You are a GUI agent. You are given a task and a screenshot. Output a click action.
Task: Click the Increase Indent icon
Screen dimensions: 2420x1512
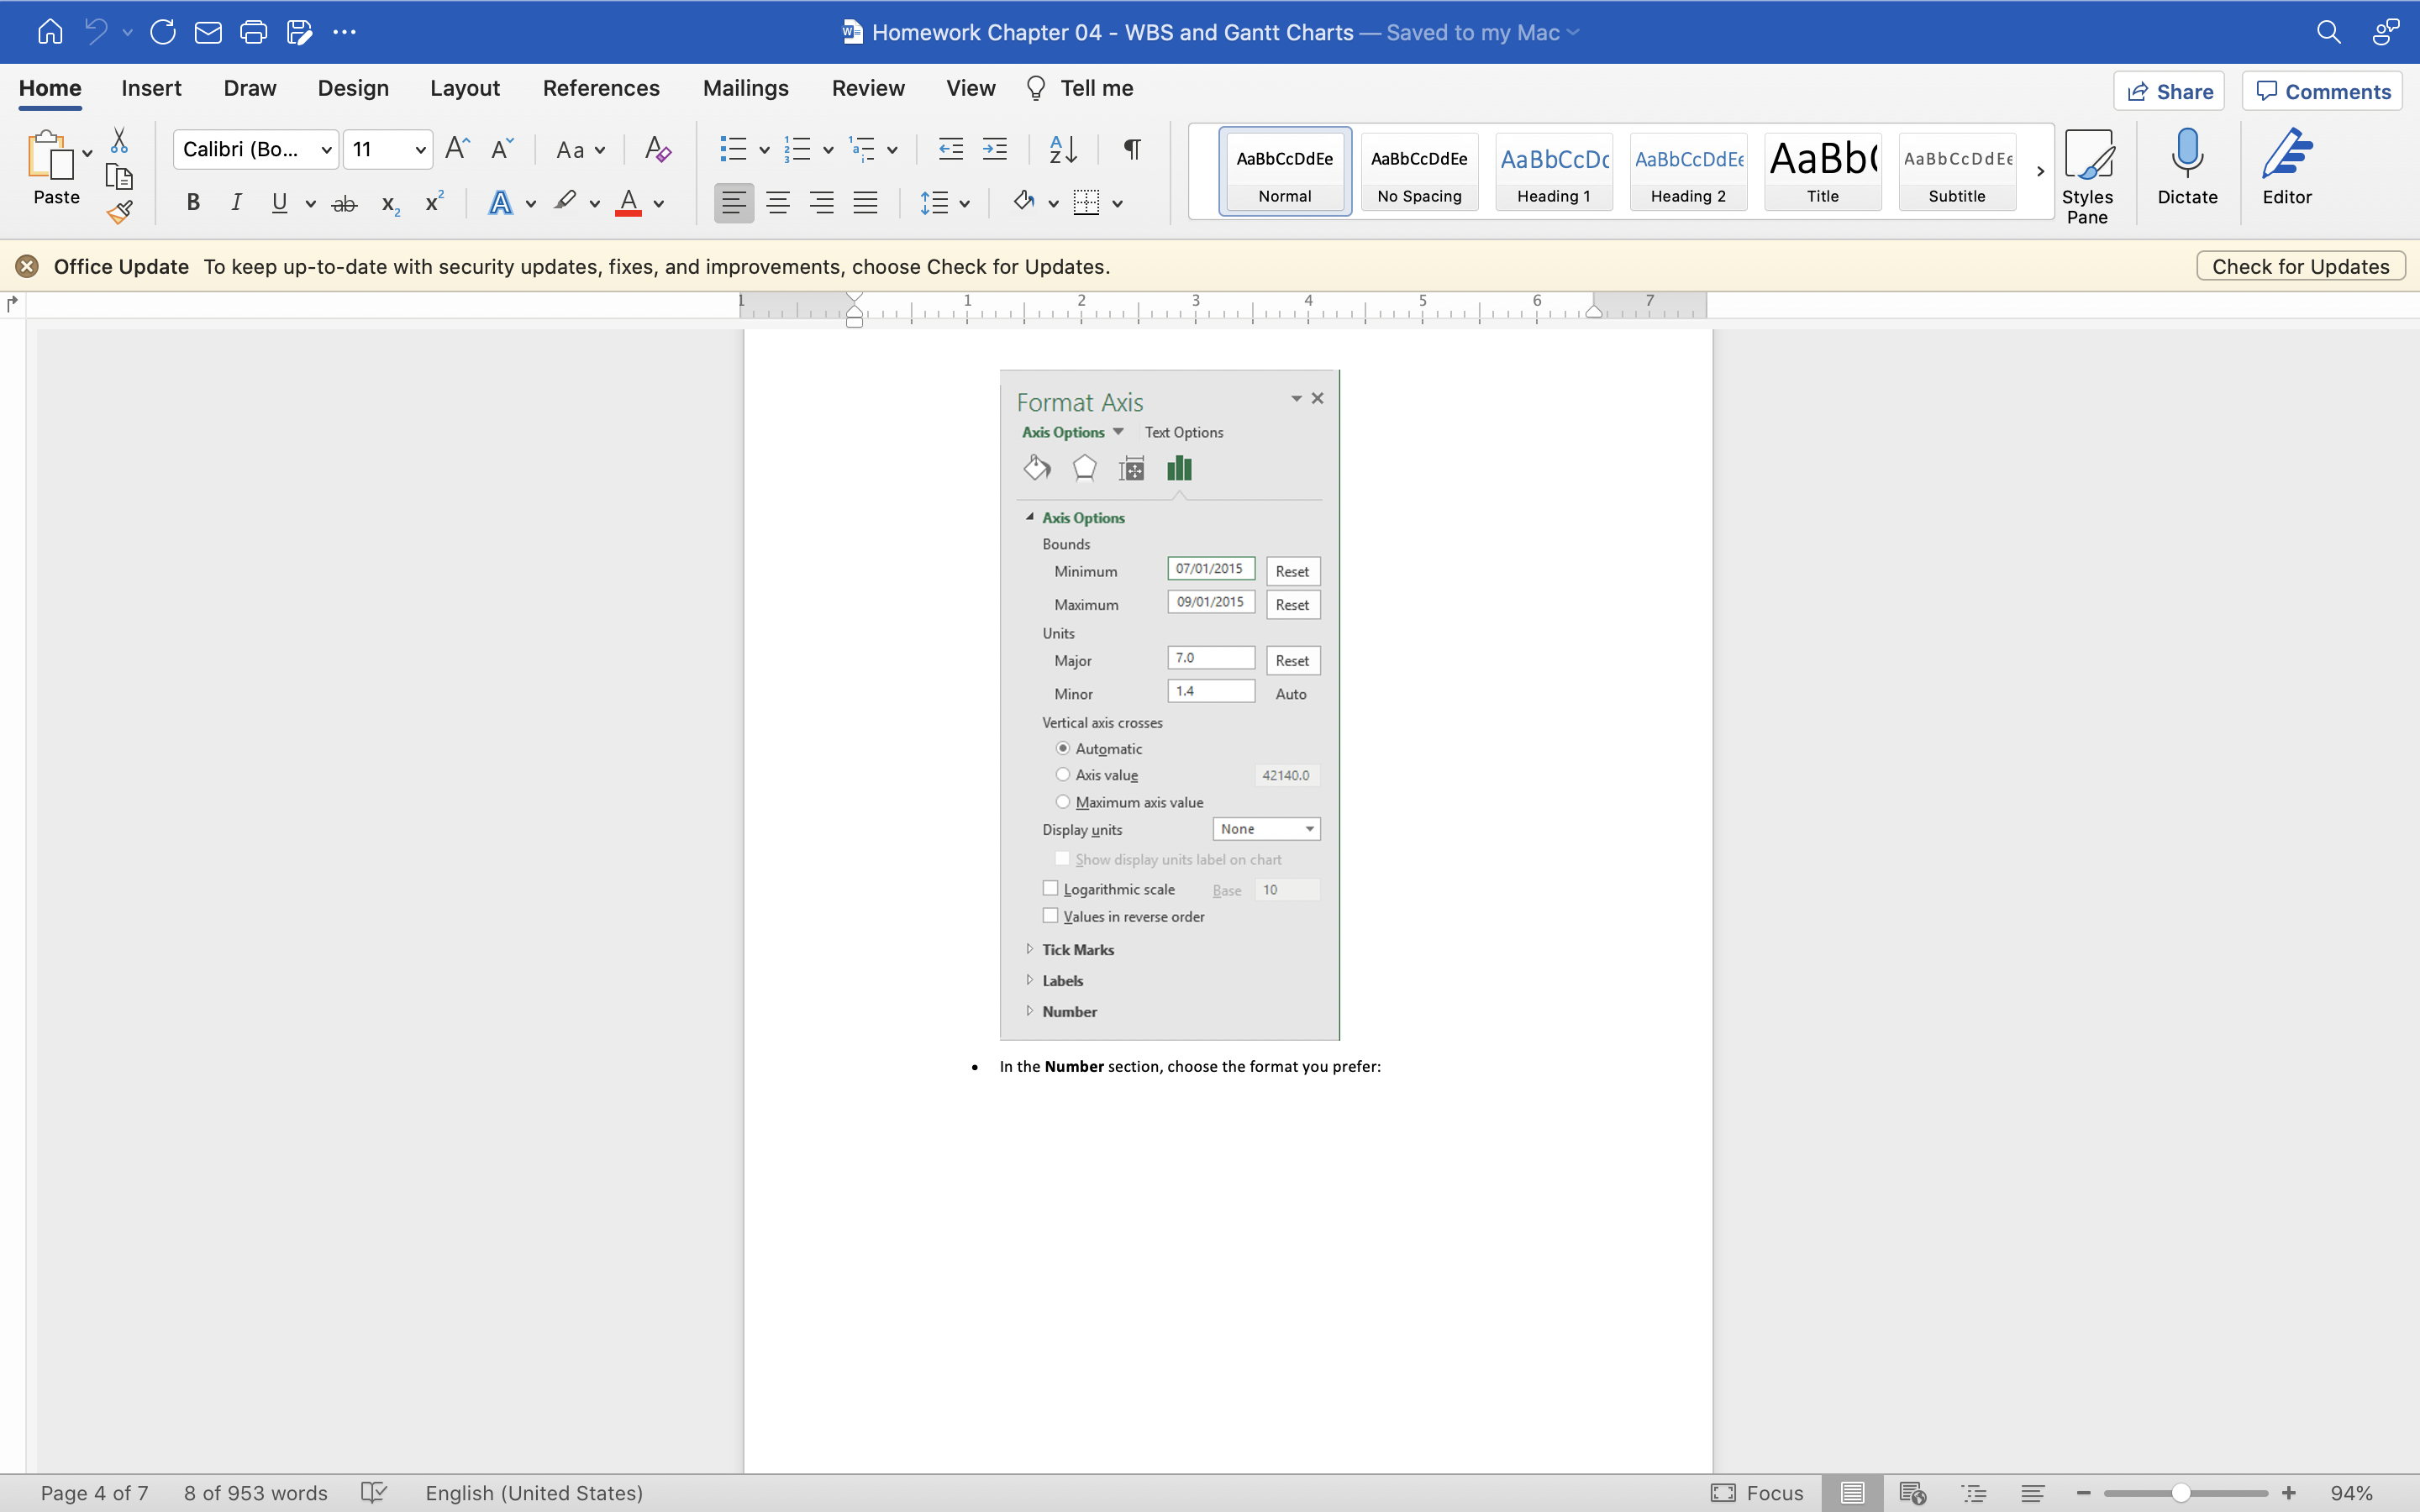[995, 150]
